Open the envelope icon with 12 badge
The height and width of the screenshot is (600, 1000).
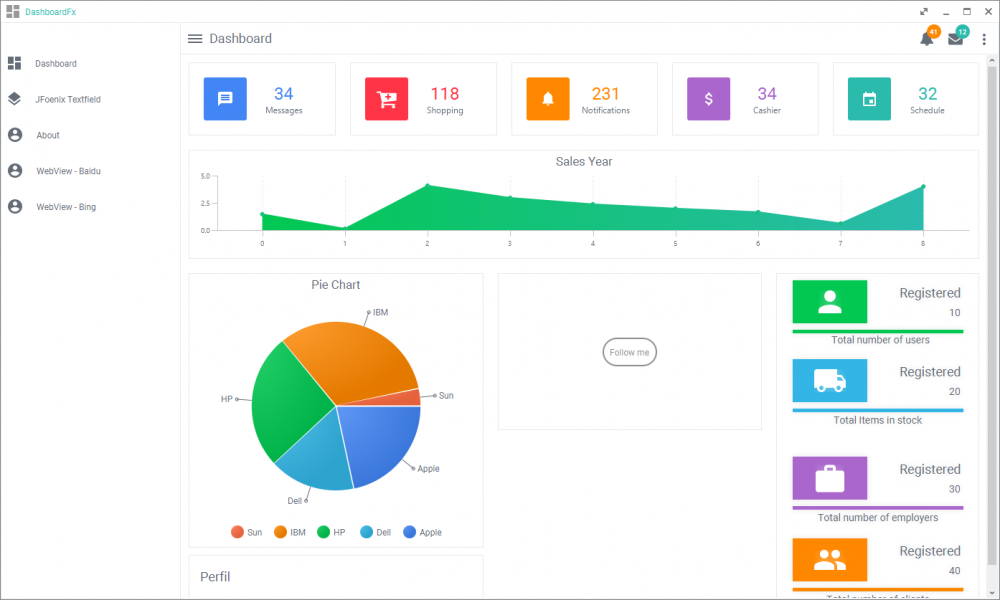954,37
